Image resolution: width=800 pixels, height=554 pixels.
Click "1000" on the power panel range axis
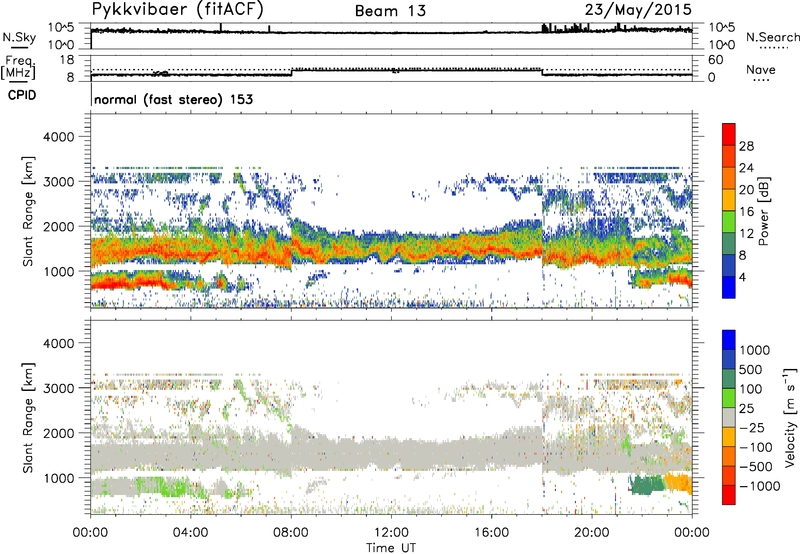pos(58,271)
